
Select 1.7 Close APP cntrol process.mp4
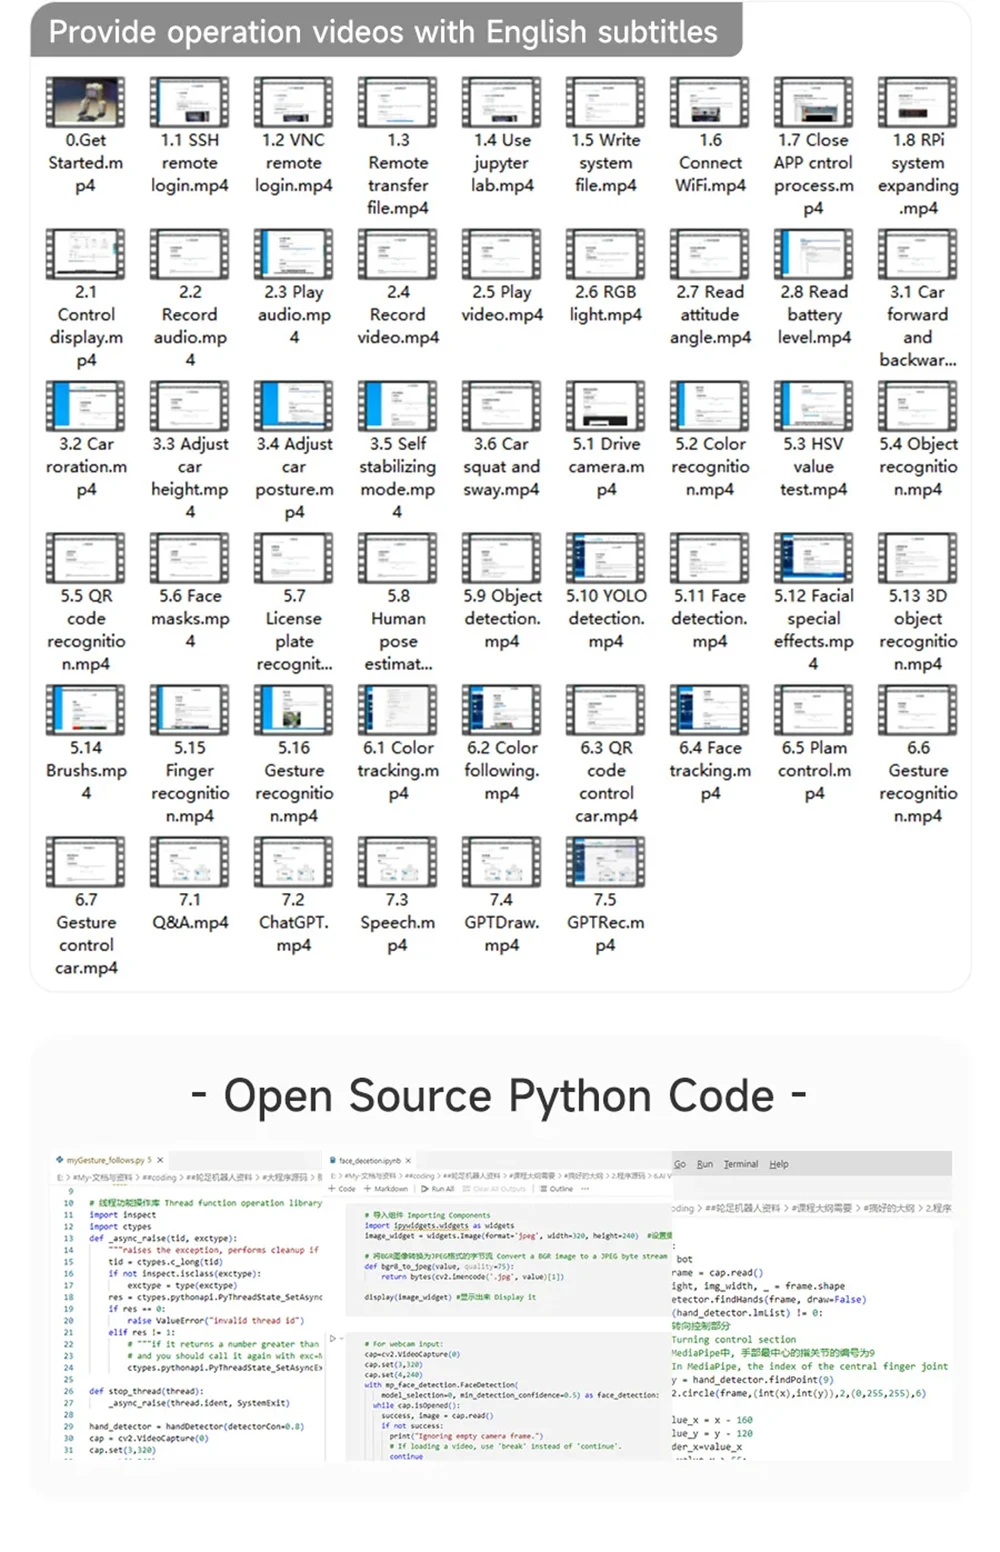click(x=814, y=102)
